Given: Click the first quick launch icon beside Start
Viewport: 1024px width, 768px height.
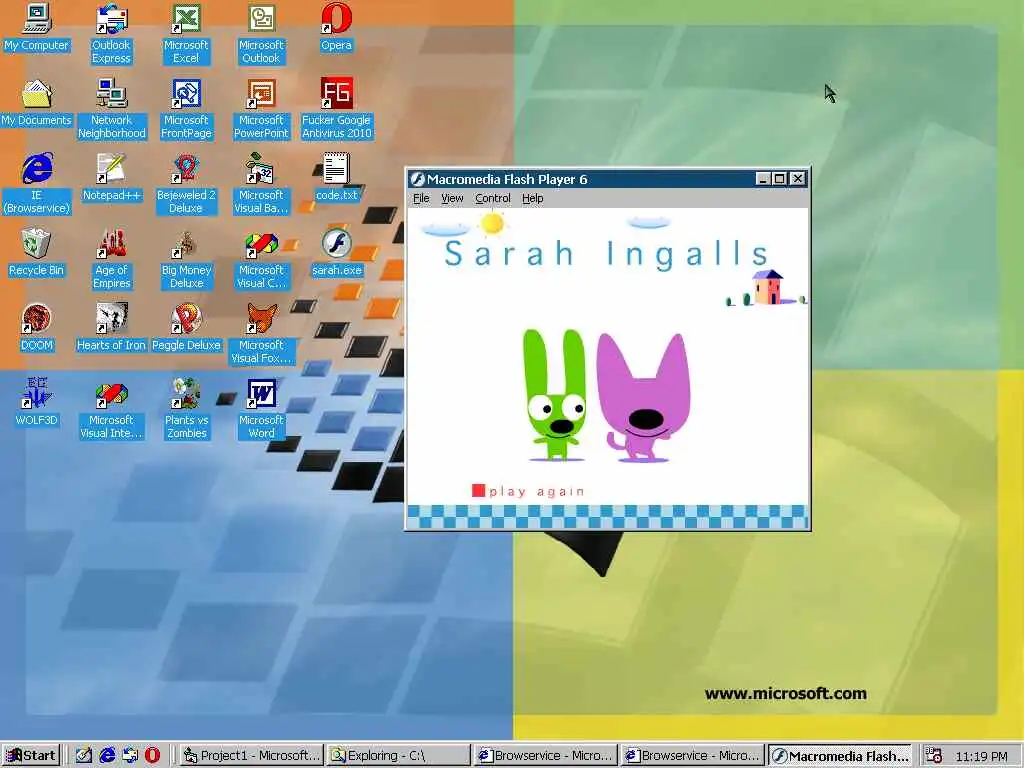Looking at the screenshot, I should tap(84, 756).
